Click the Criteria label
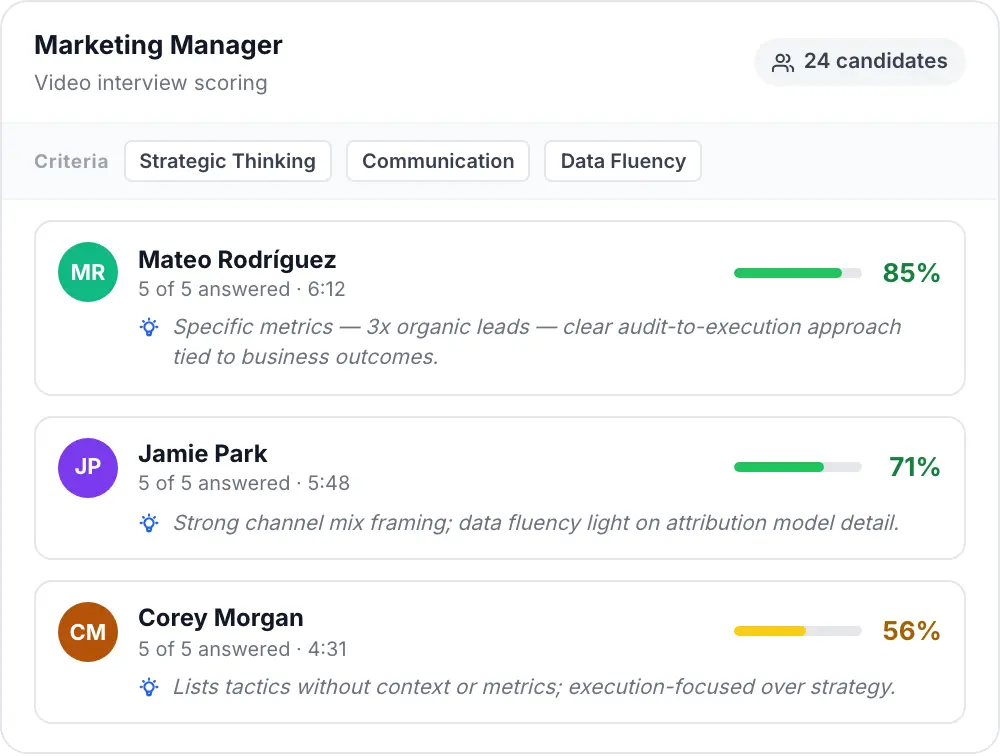The image size is (1000, 756). 71,161
